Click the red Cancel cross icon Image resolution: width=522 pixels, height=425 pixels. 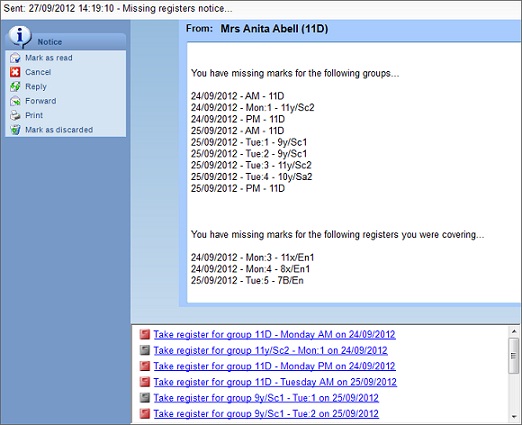(x=15, y=72)
